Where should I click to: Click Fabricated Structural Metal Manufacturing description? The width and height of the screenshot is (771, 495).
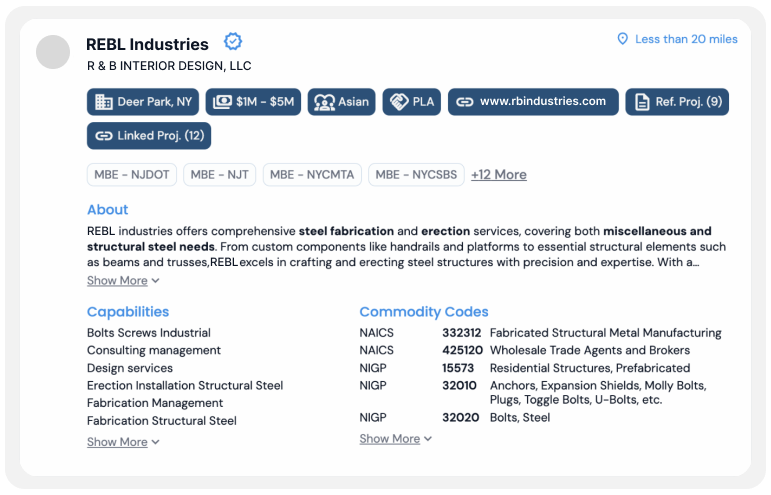605,333
